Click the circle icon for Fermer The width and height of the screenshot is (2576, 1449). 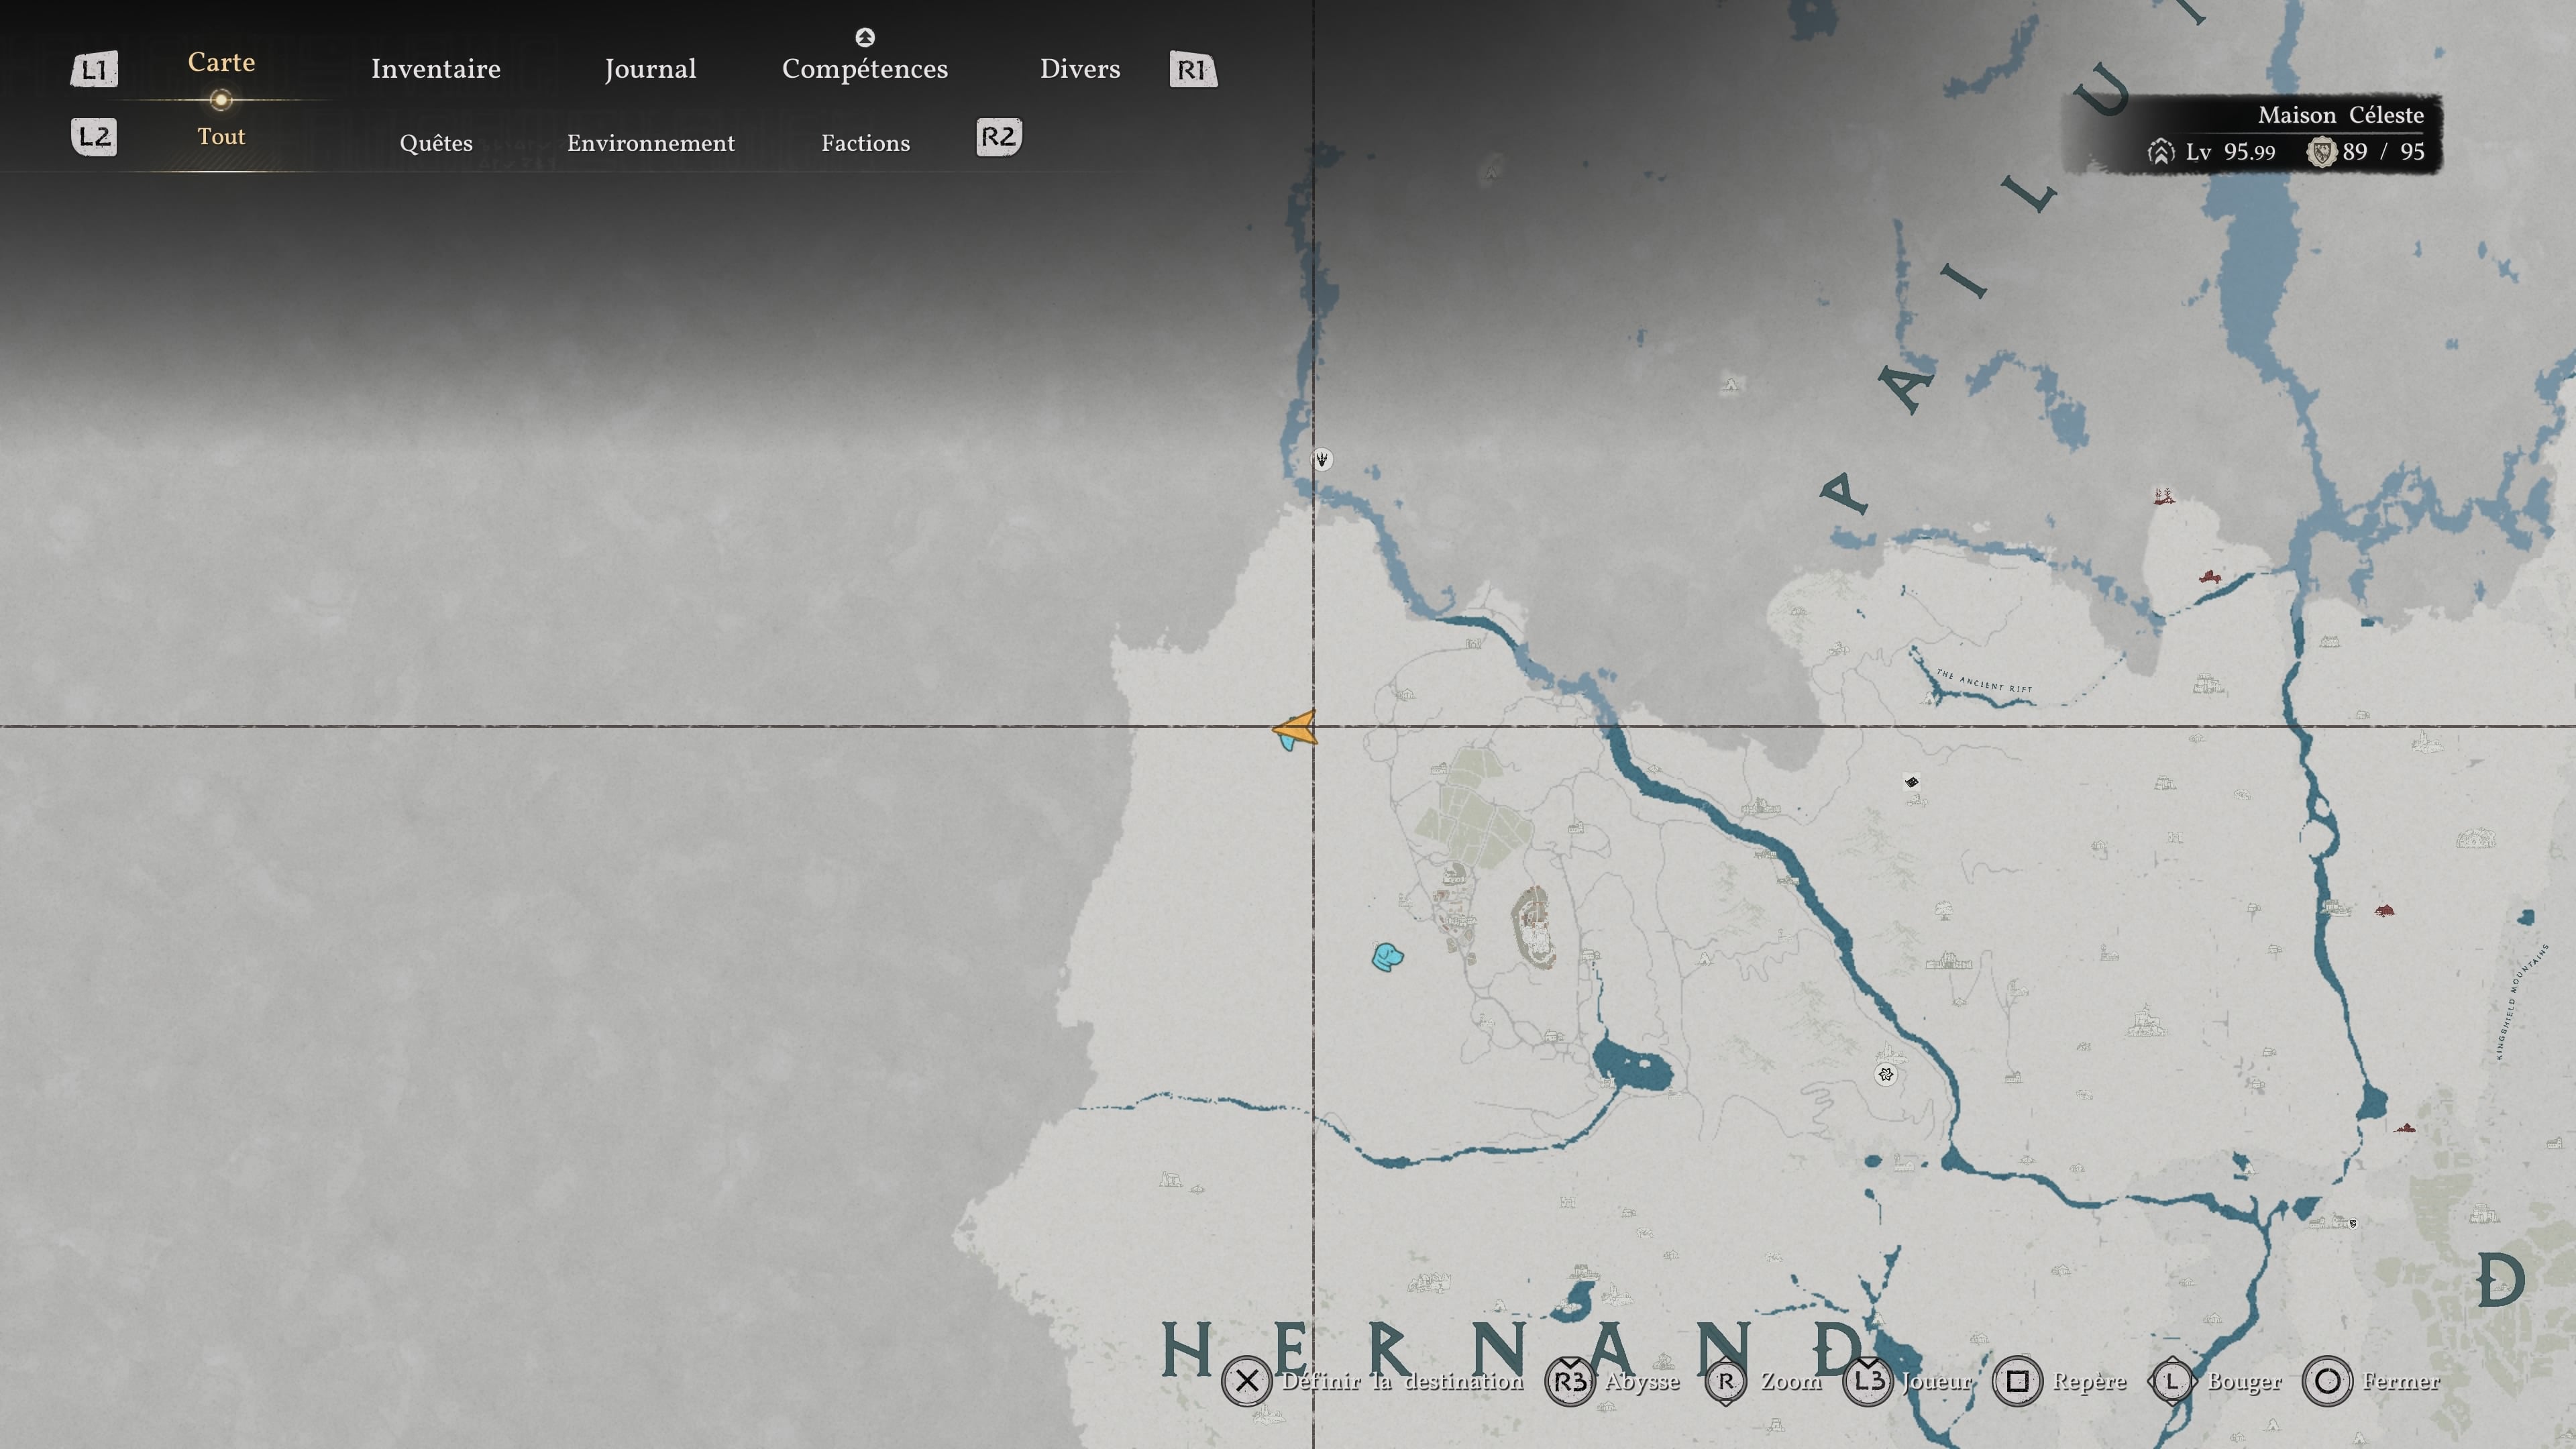tap(2327, 1381)
